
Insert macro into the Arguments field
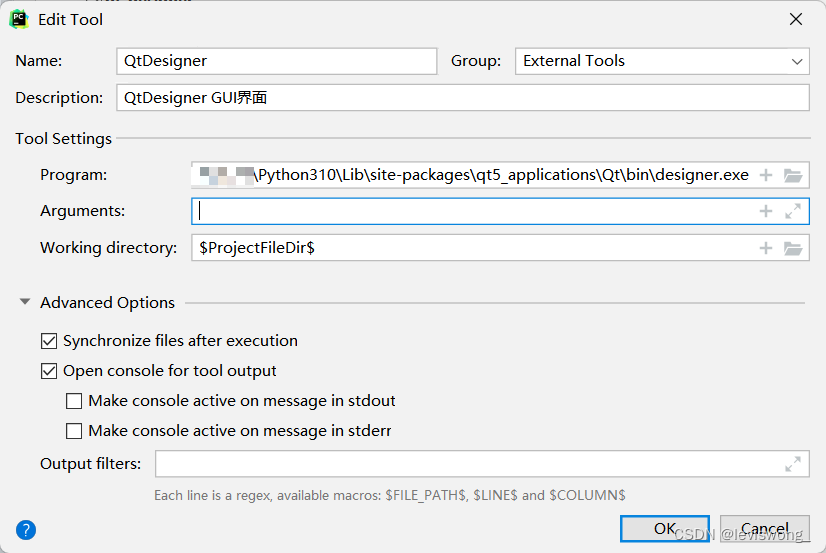tap(766, 211)
